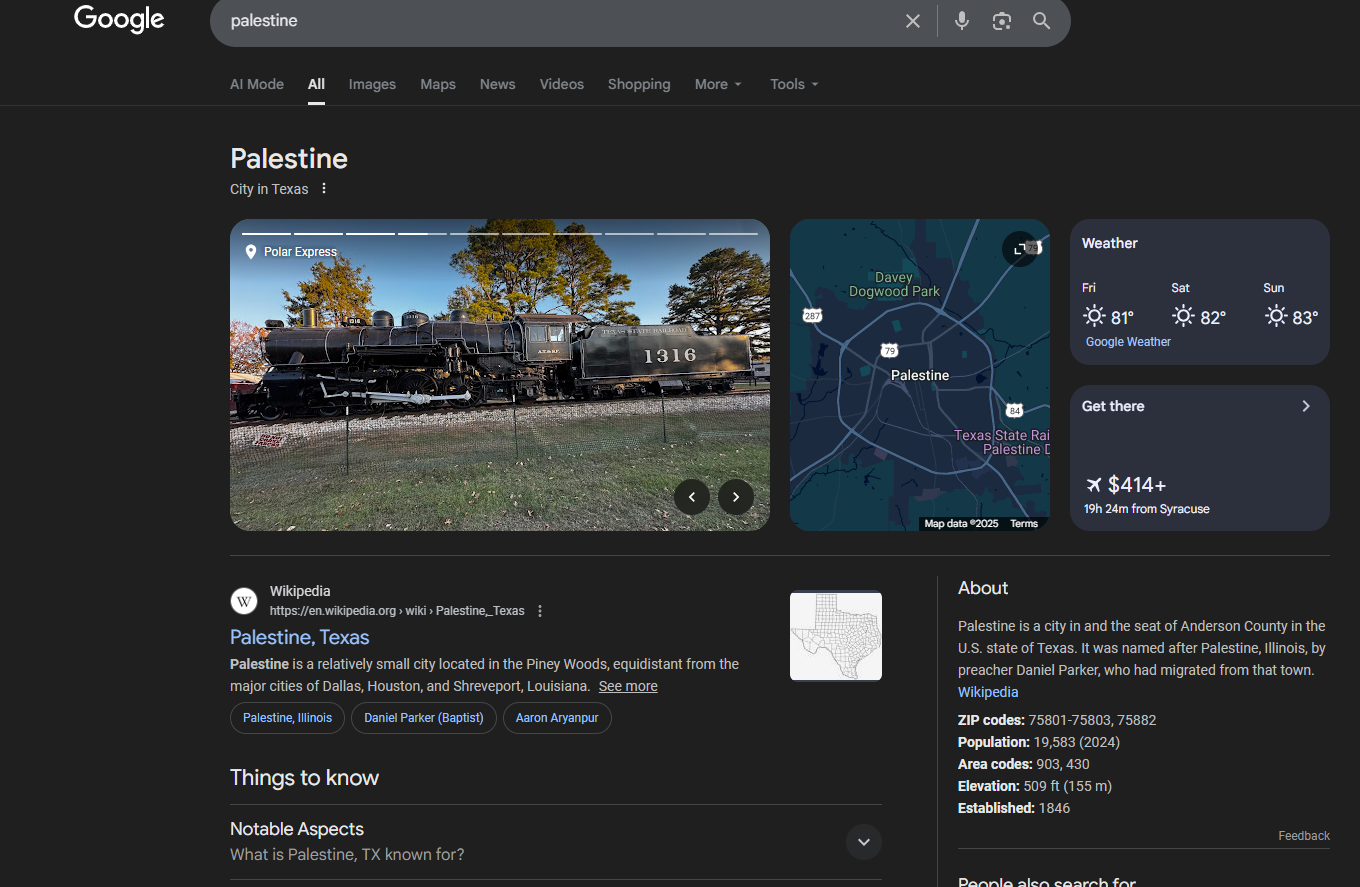Open more options beside City in Texas
Screen dimensions: 1360x887
pos(323,189)
